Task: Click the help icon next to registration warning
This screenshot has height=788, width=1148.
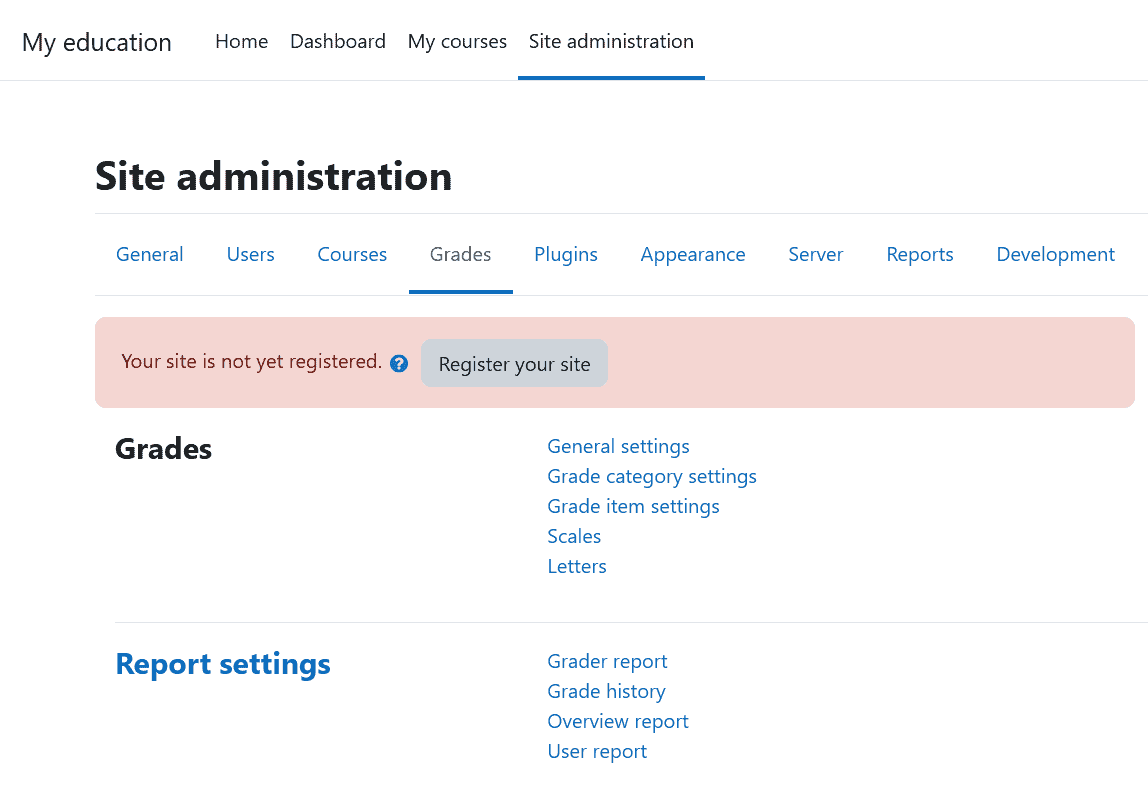Action: point(398,363)
